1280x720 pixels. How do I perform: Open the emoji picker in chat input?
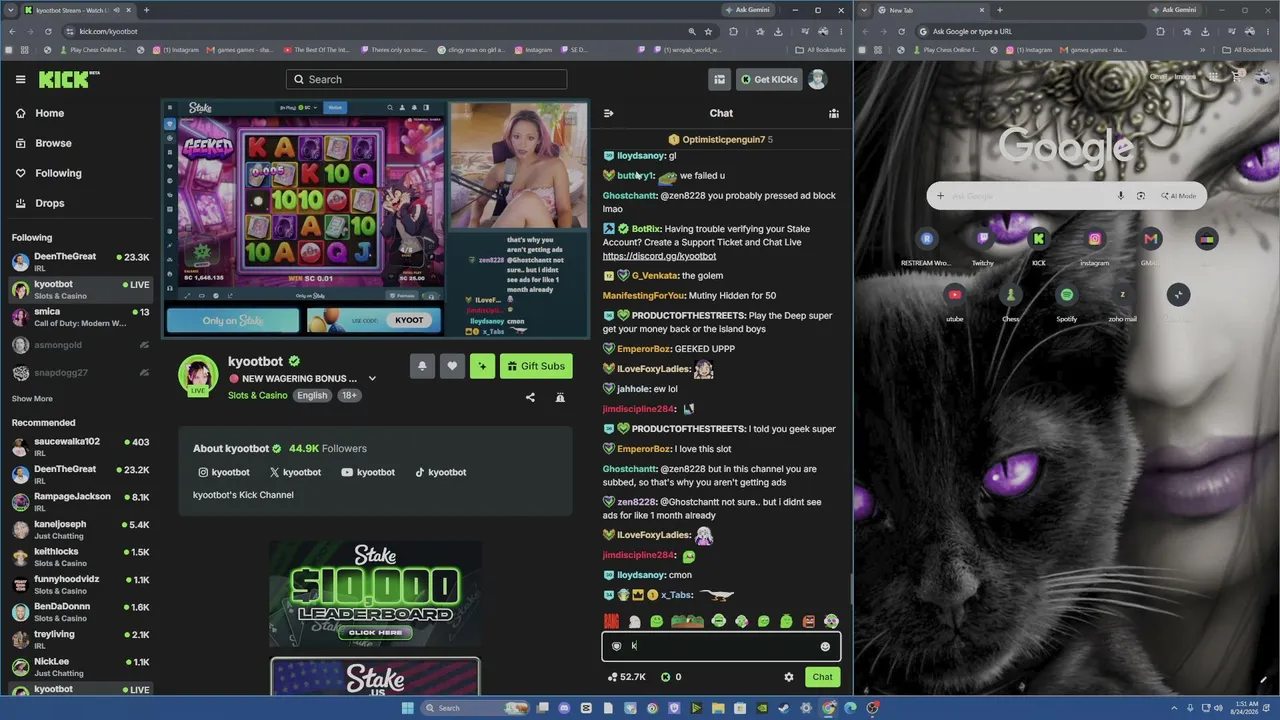tap(825, 646)
